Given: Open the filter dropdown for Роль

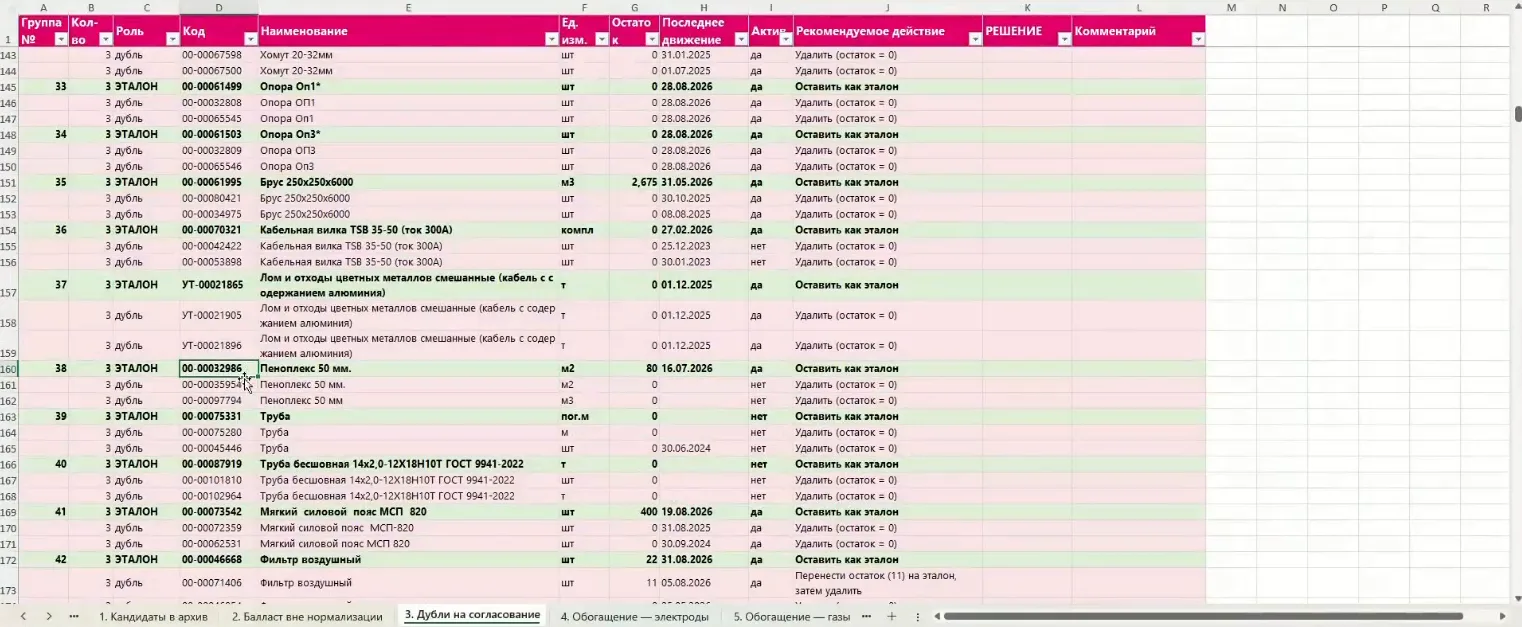Looking at the screenshot, I should point(172,39).
